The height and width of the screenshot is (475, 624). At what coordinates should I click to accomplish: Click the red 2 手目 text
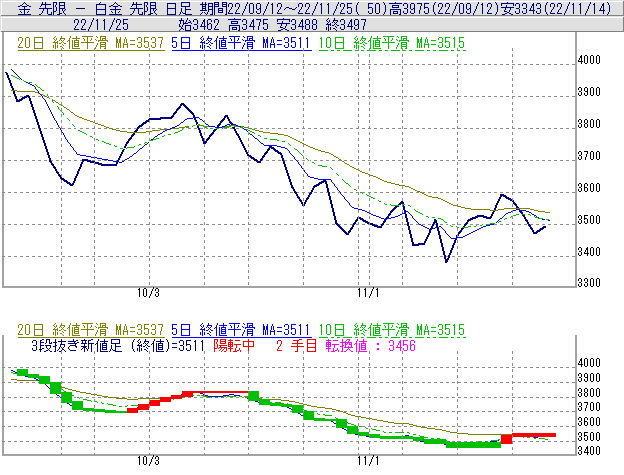pyautogui.click(x=296, y=346)
